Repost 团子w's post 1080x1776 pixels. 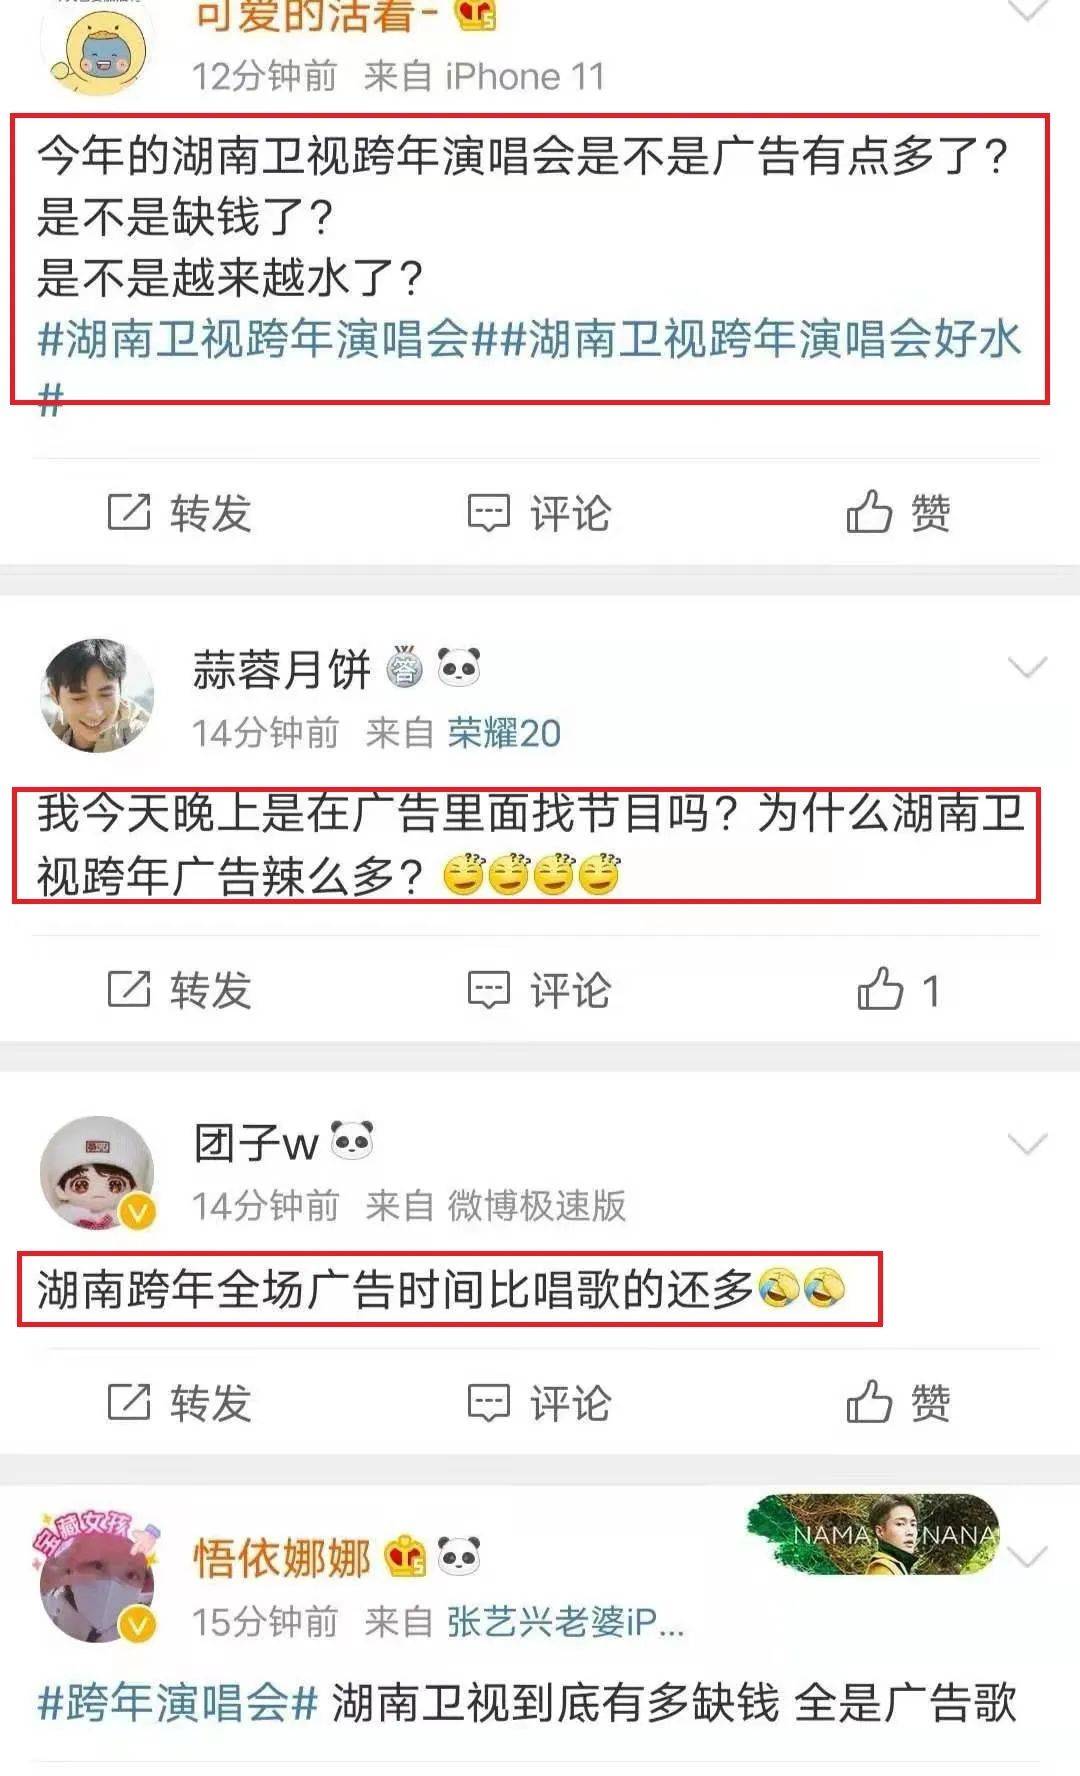pos(179,1402)
